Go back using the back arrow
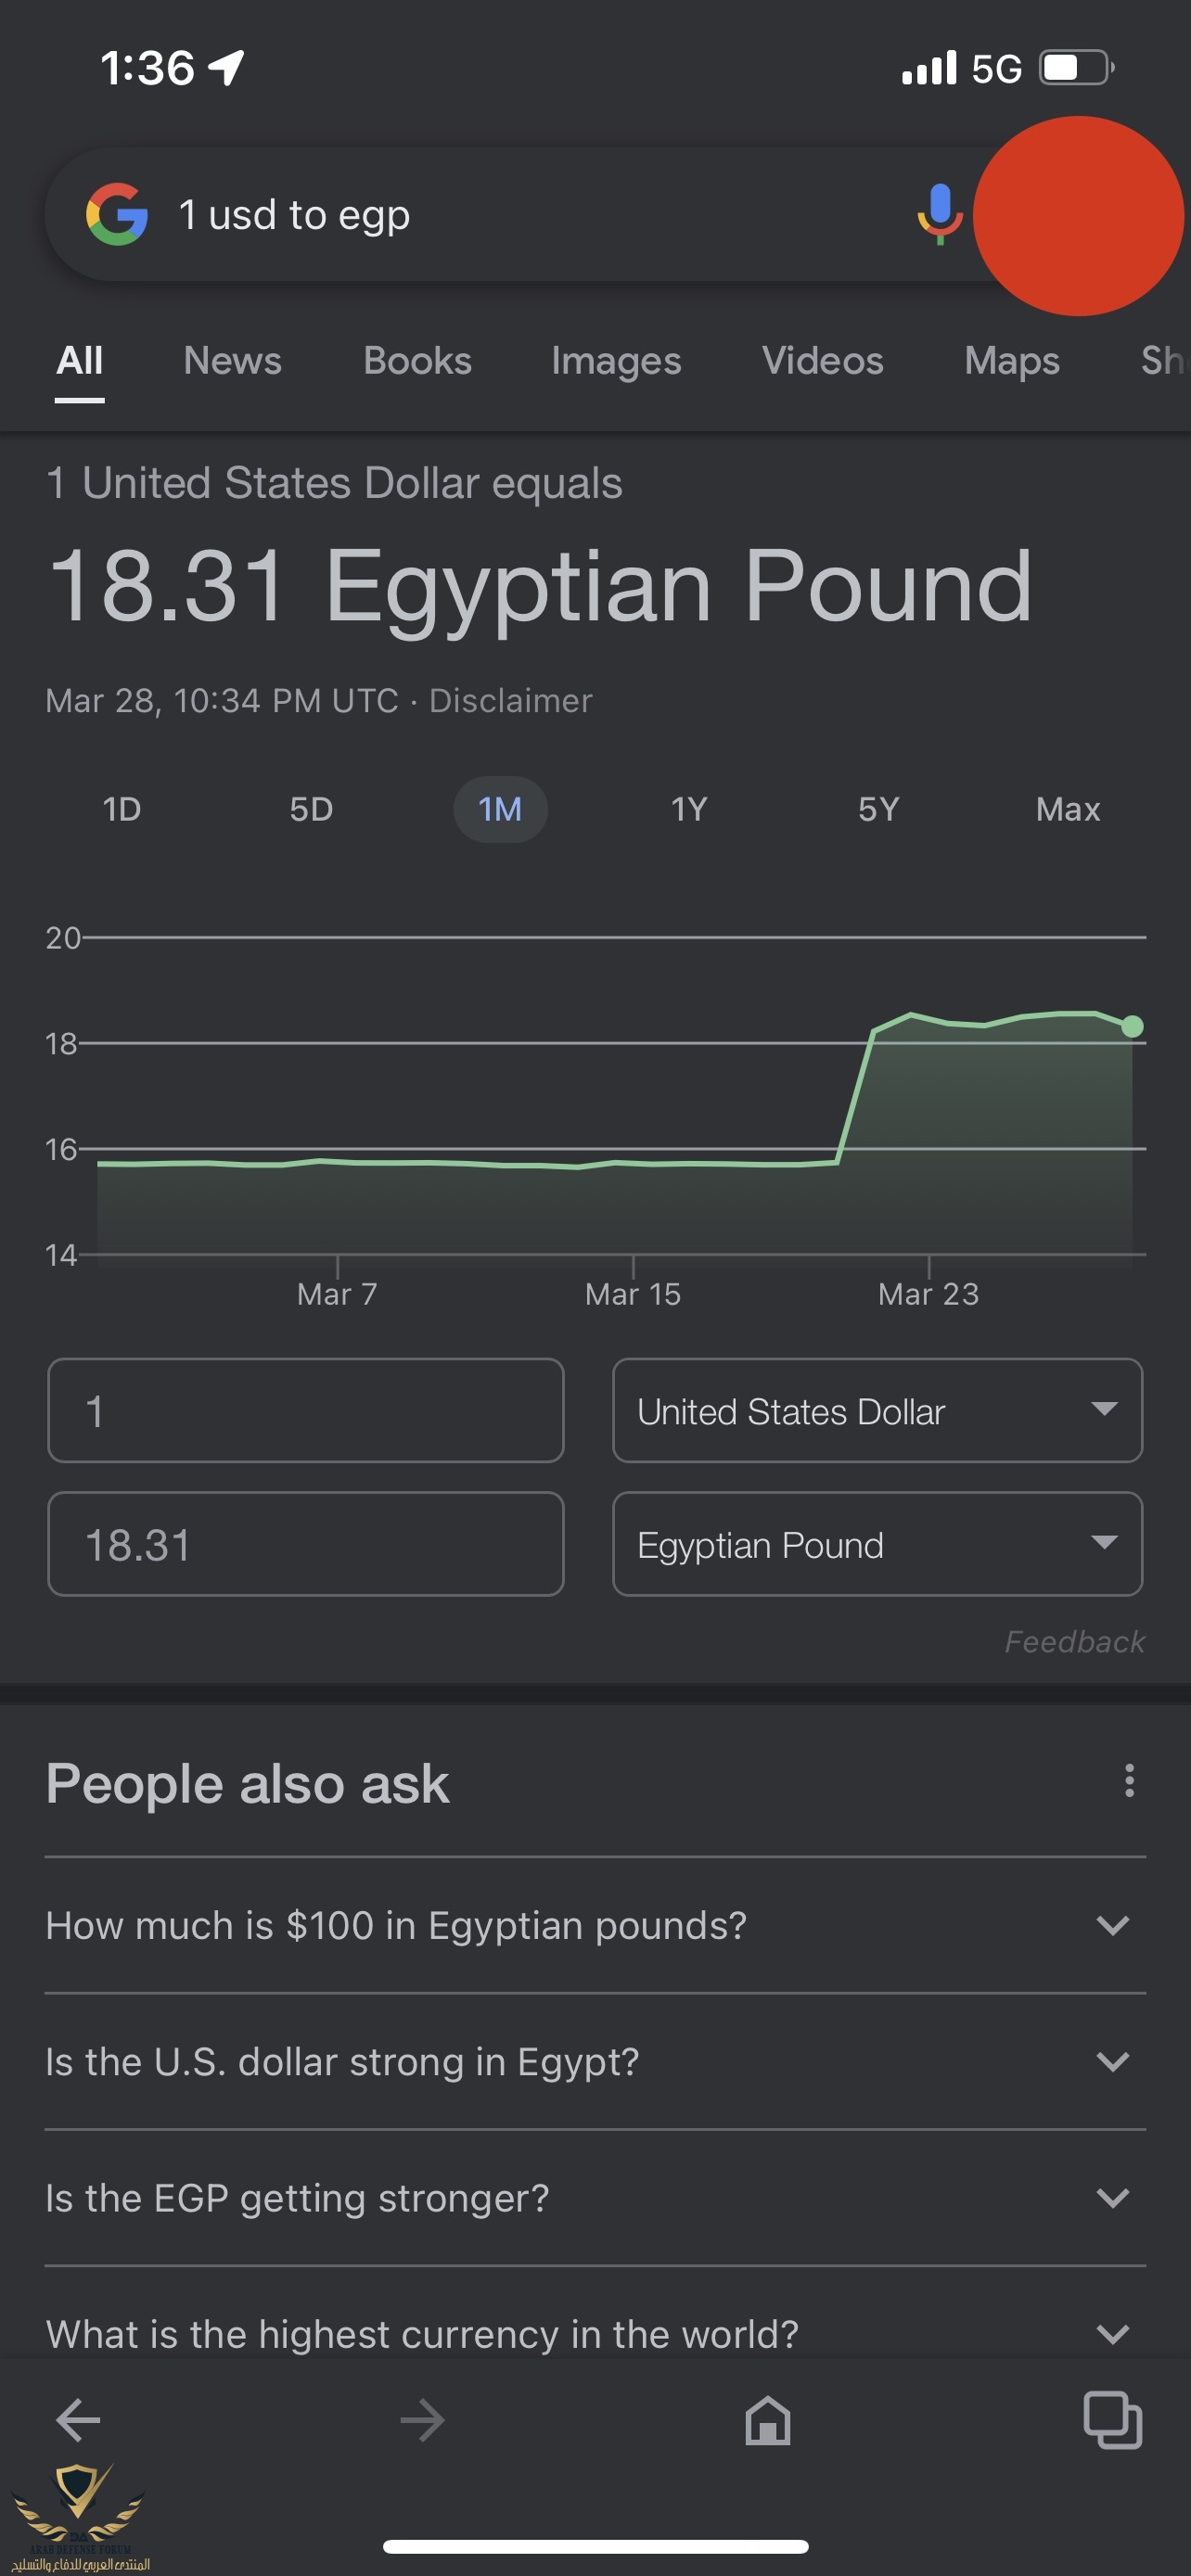Screen dimensions: 1191x2576 click(x=78, y=2421)
